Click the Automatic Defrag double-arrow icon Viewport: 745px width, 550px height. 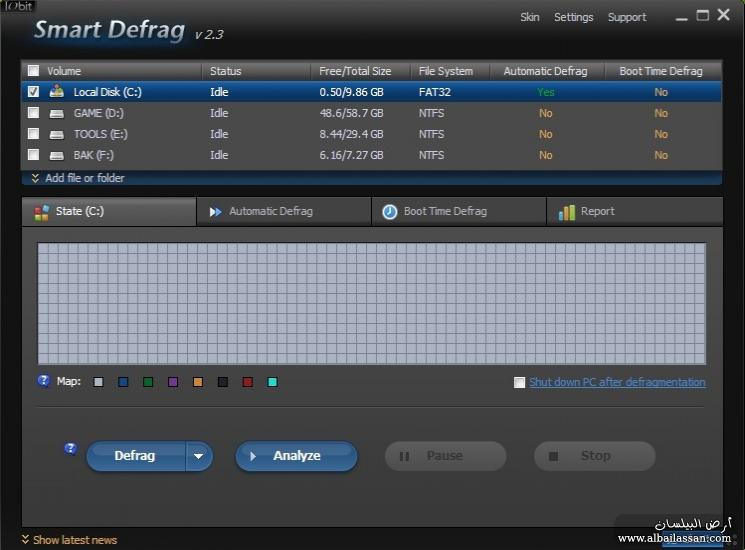coord(215,212)
